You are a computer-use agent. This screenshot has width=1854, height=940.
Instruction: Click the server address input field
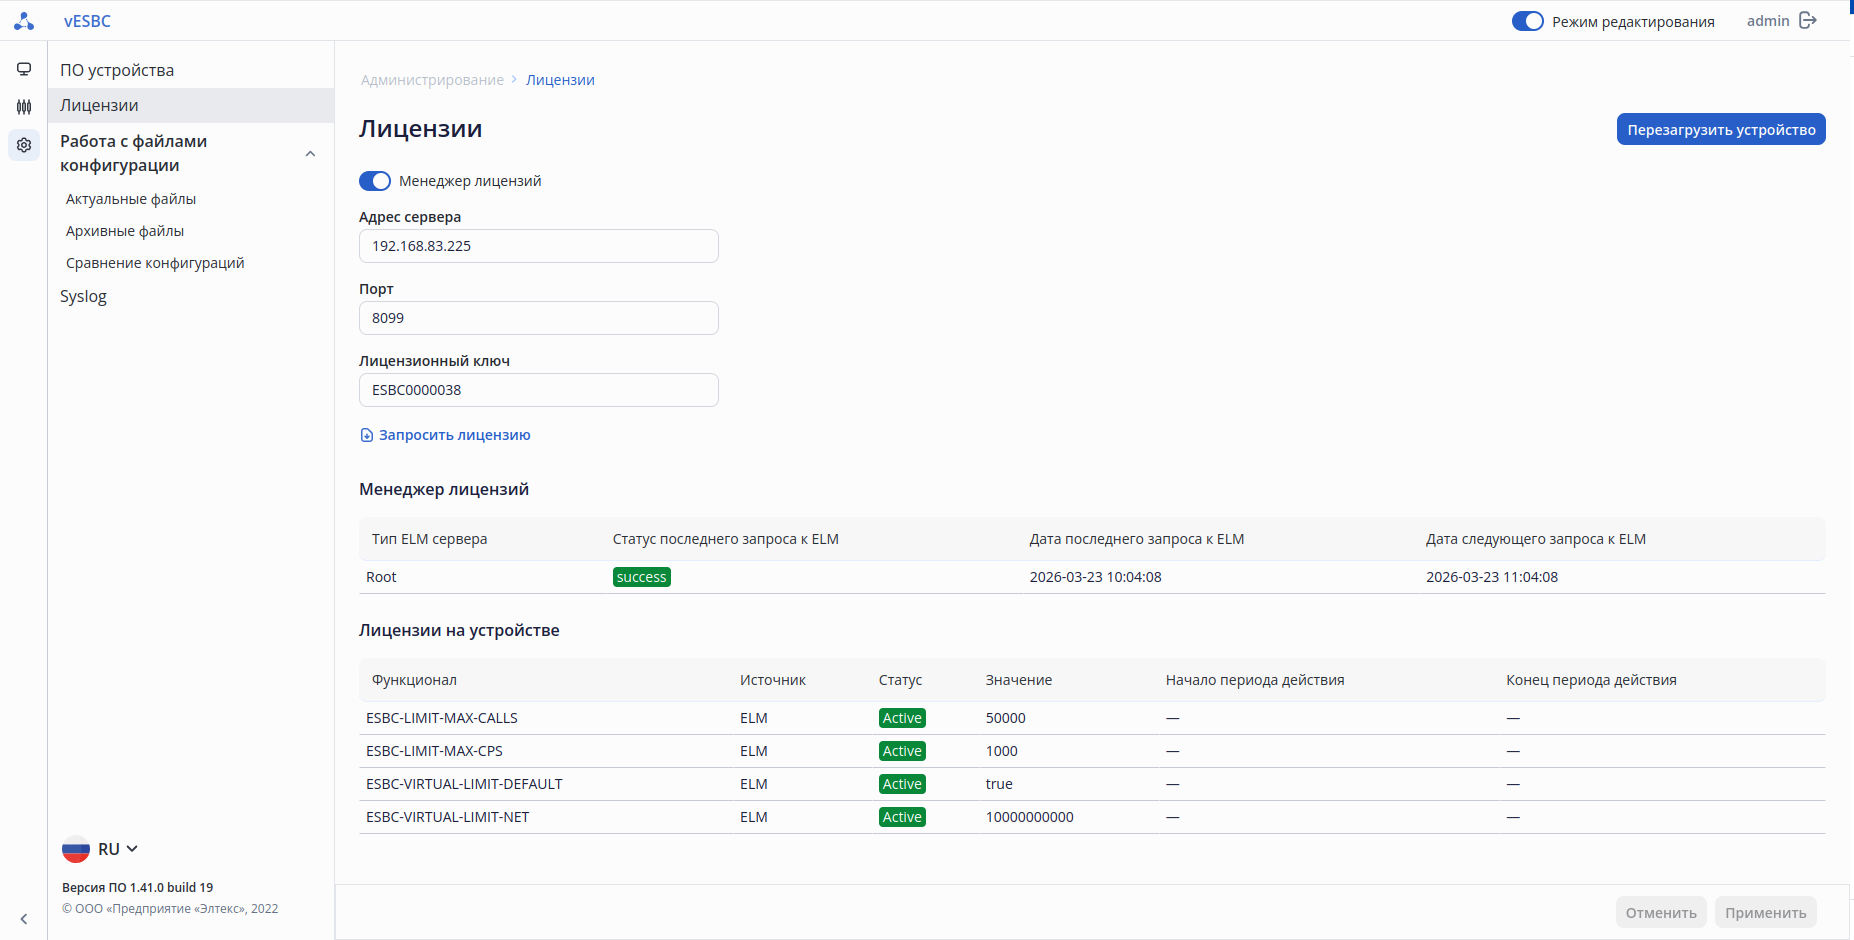pos(538,246)
